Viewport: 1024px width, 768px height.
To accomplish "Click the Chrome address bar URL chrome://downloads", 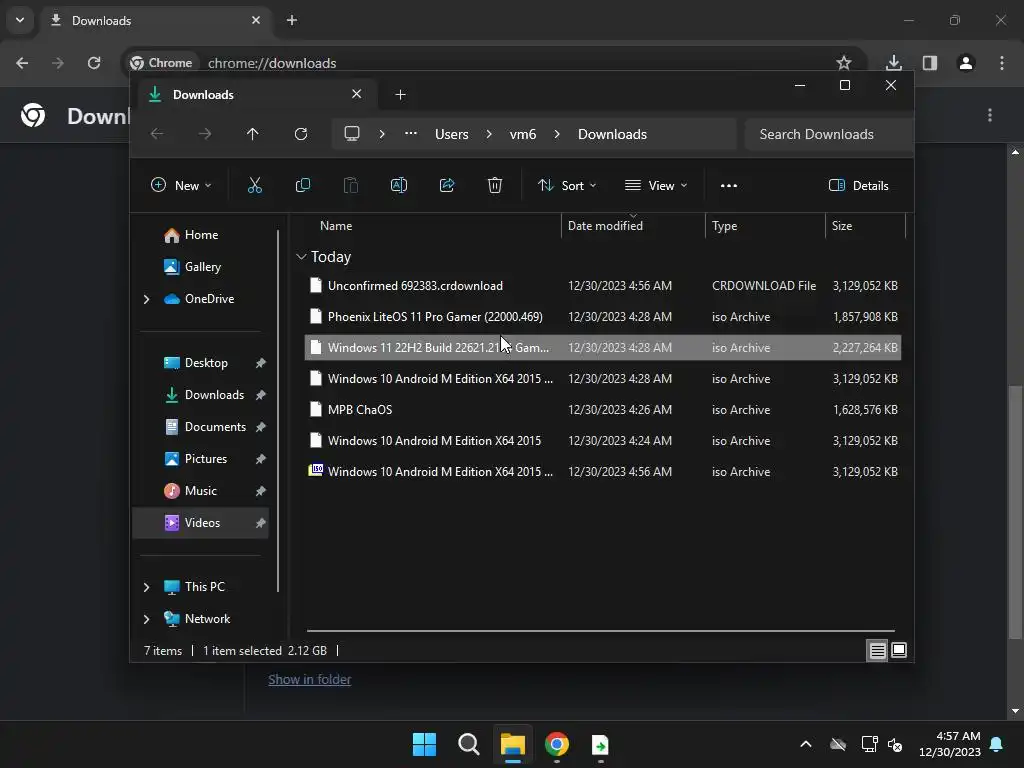I will tap(272, 63).
